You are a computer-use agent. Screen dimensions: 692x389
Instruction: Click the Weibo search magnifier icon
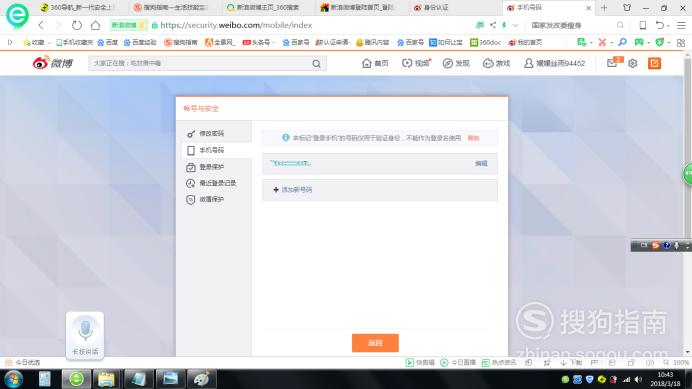click(x=316, y=64)
